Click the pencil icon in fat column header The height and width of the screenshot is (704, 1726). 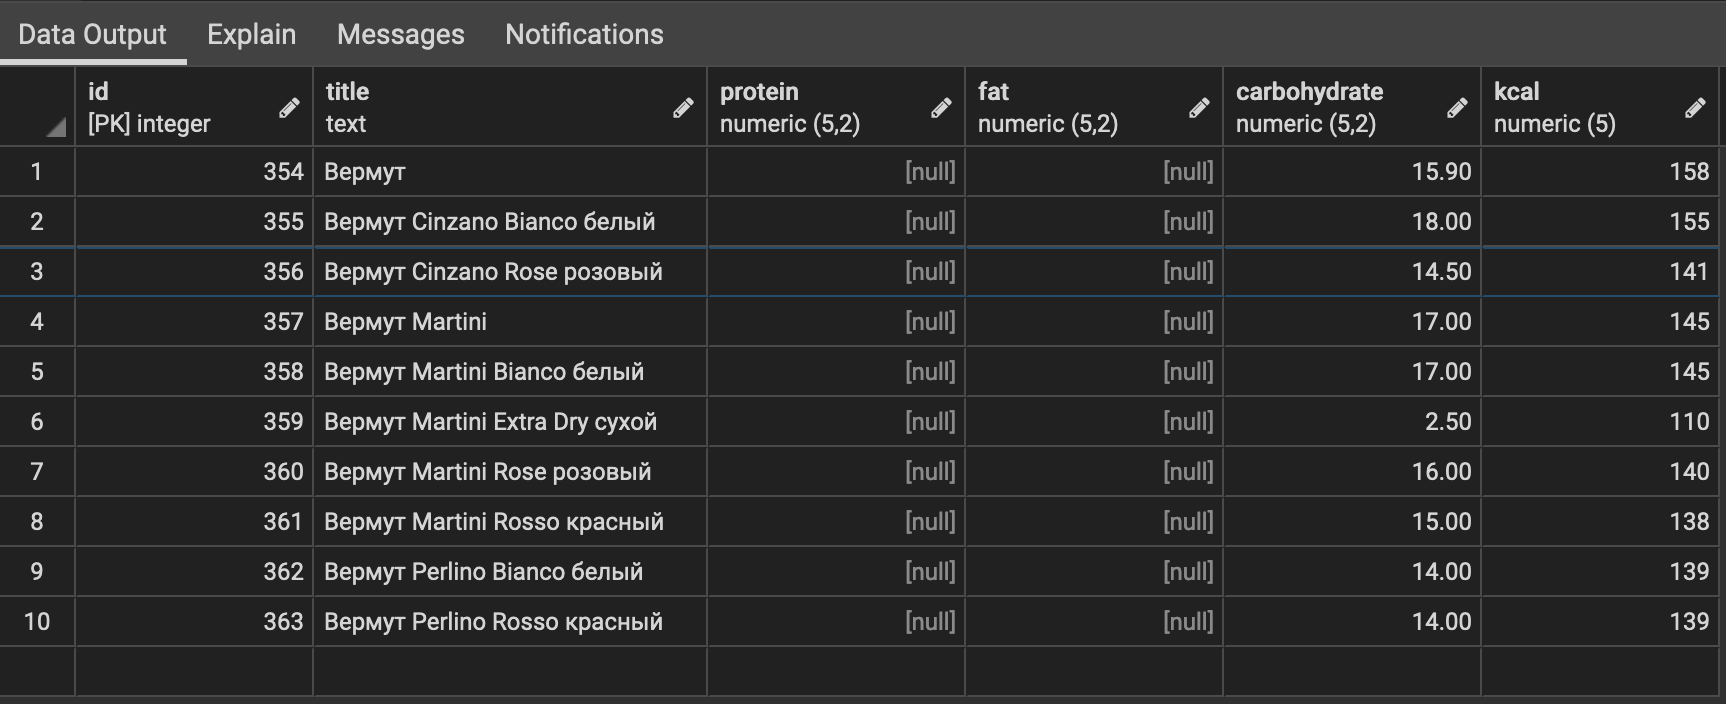[1199, 108]
